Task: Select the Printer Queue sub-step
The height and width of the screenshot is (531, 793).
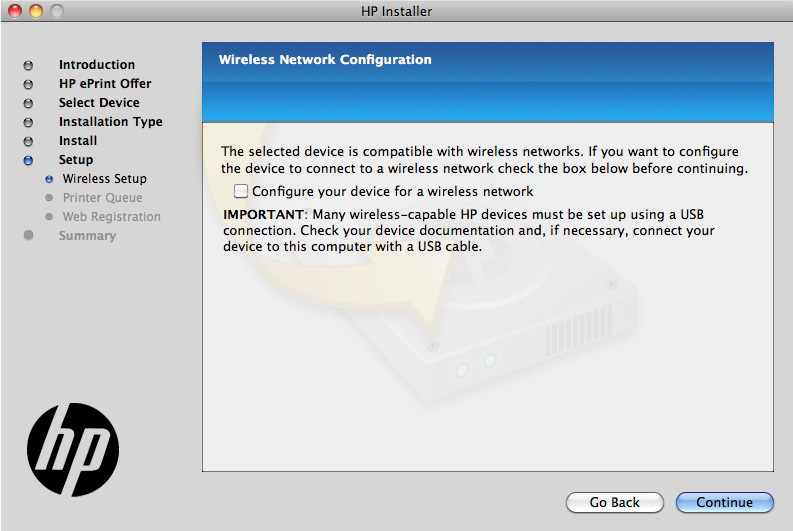Action: 102,198
